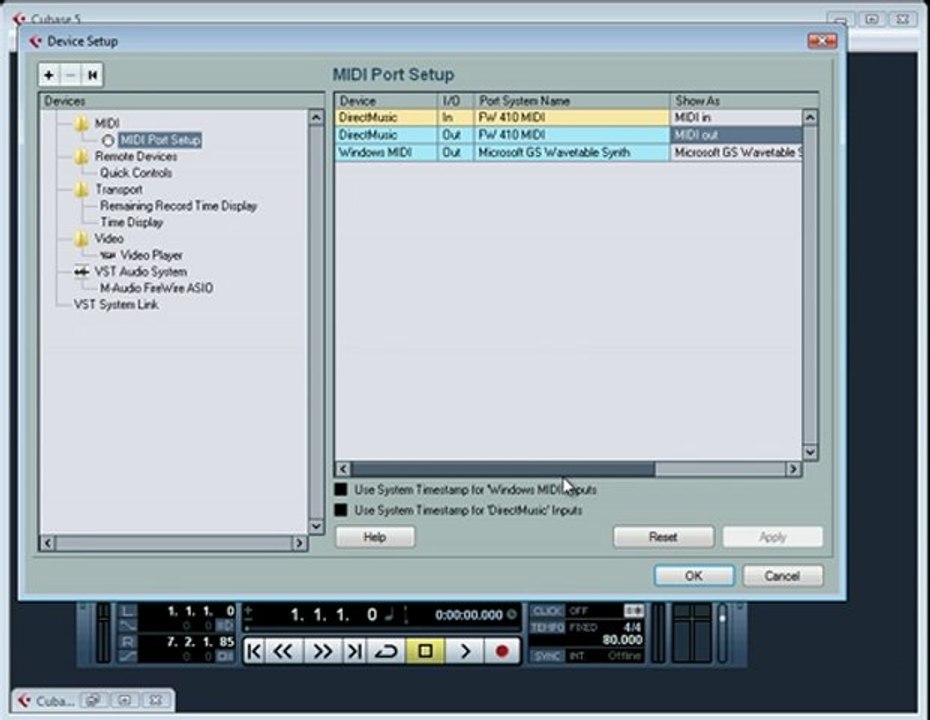Click the Video Player device icon
Viewport: 930px width, 720px height.
point(107,255)
